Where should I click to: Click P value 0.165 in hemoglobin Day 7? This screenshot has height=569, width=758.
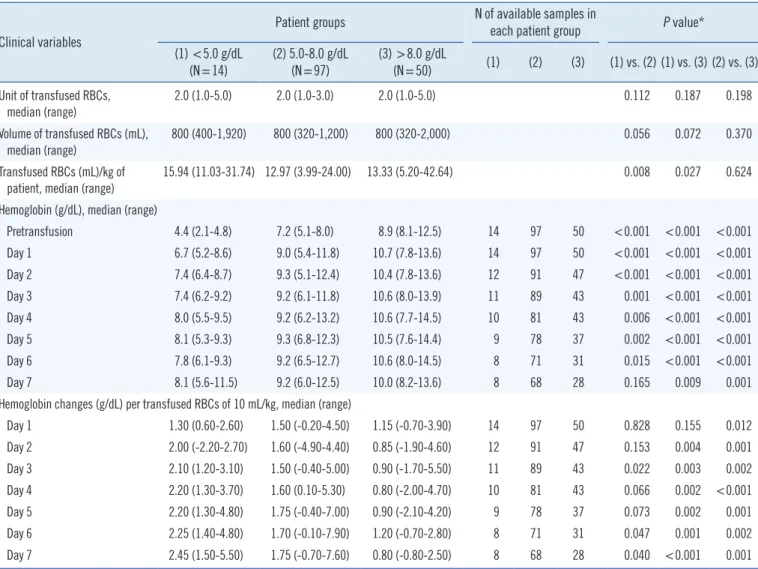[x=637, y=383]
